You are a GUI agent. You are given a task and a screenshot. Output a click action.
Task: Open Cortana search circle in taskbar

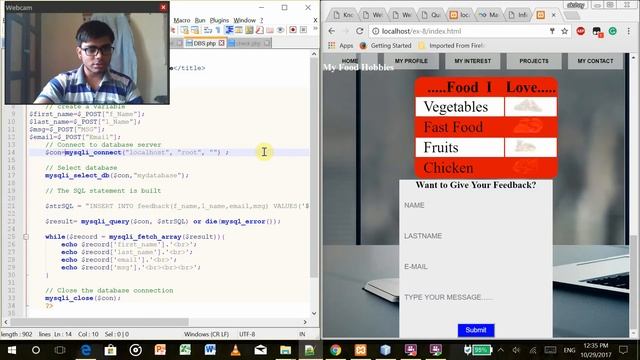pyautogui.click(x=36, y=350)
